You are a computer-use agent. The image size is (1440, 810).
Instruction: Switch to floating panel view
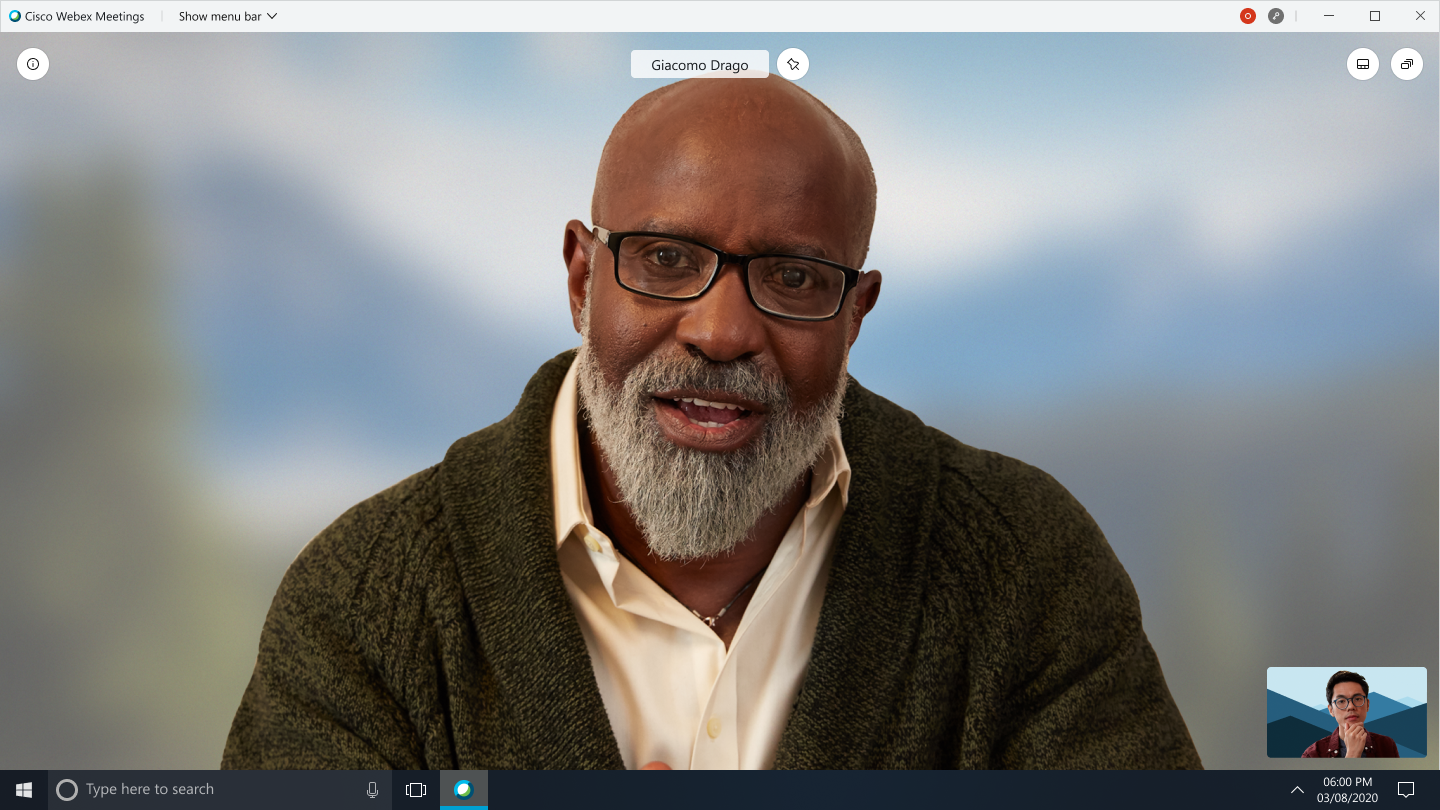point(1407,64)
